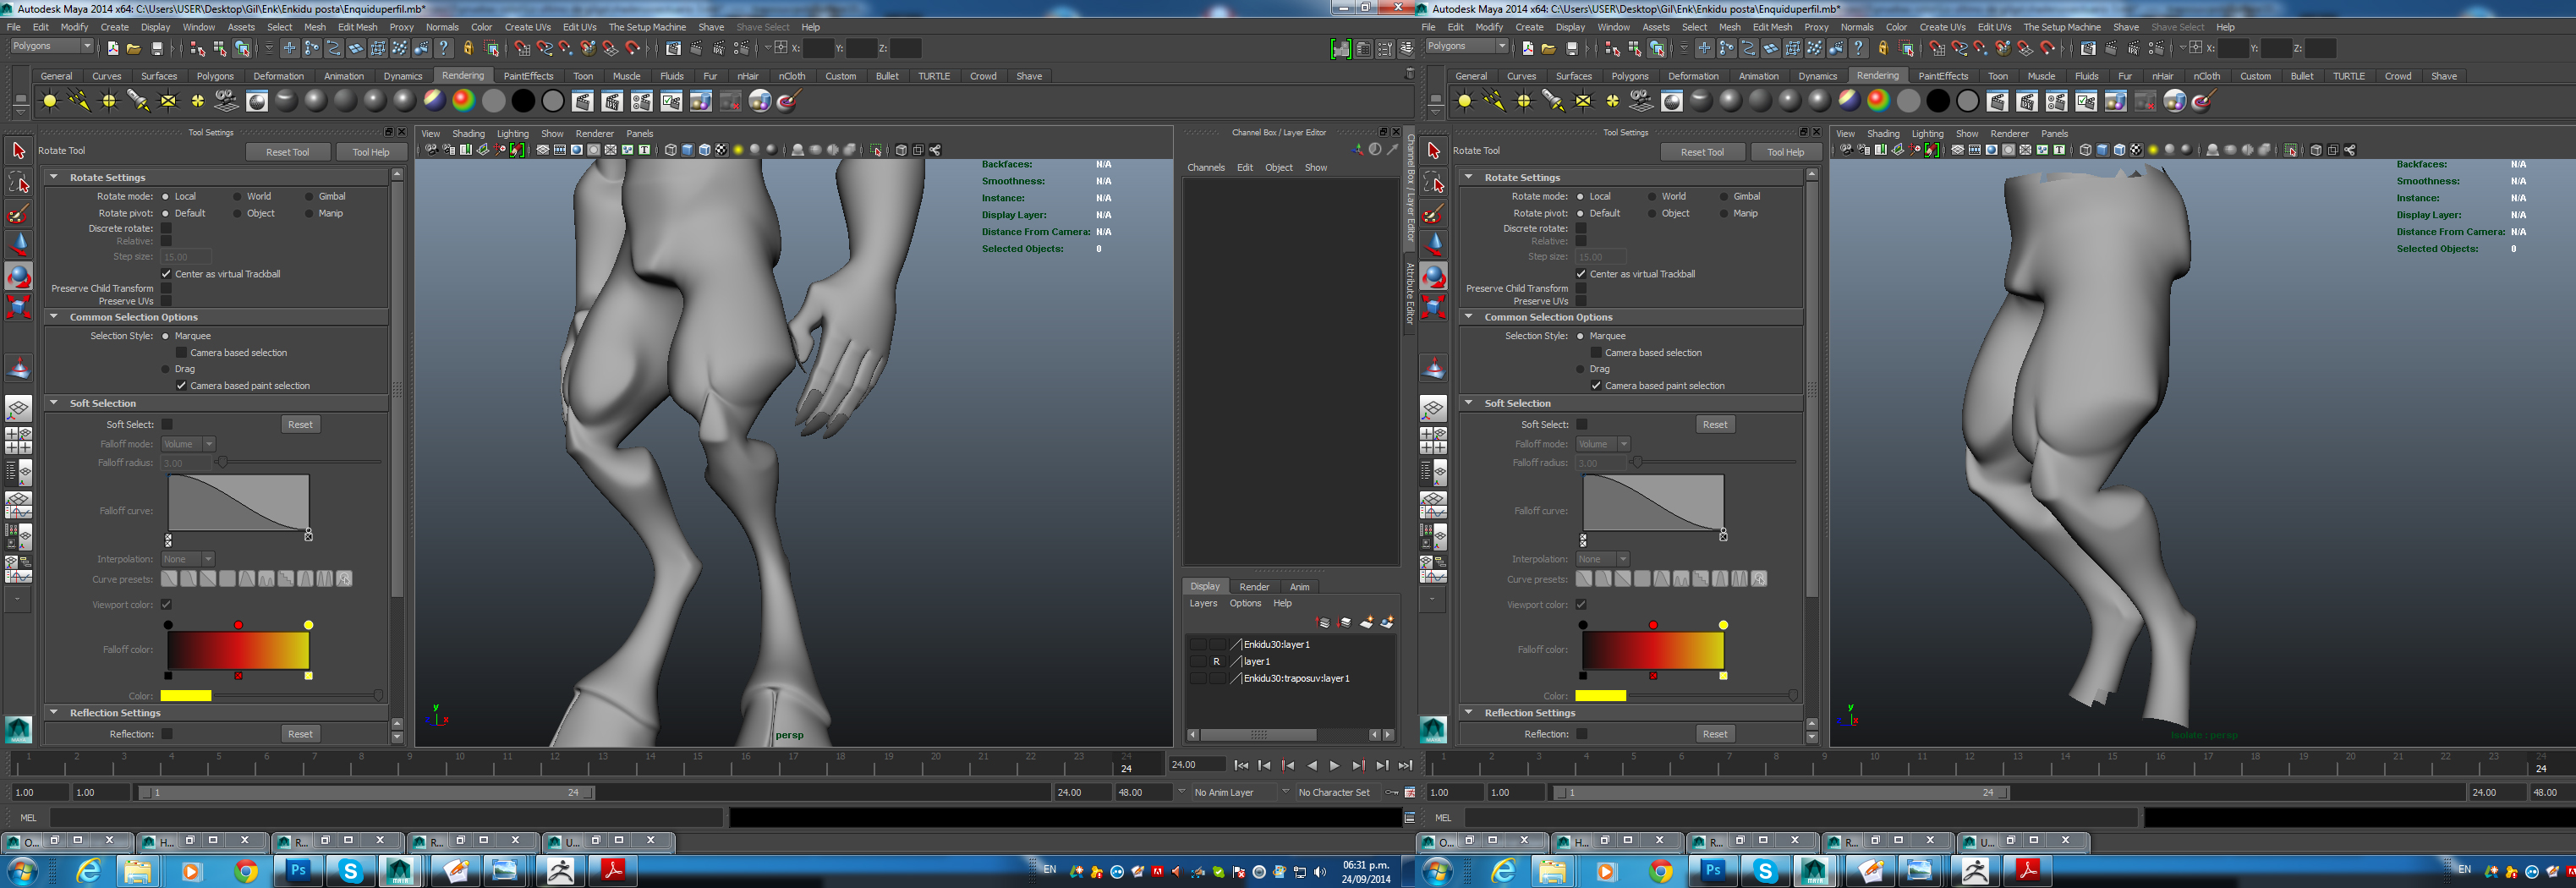The image size is (2576, 888).
Task: Click yellow Color swatch in left Soft Selection
Action: point(186,696)
